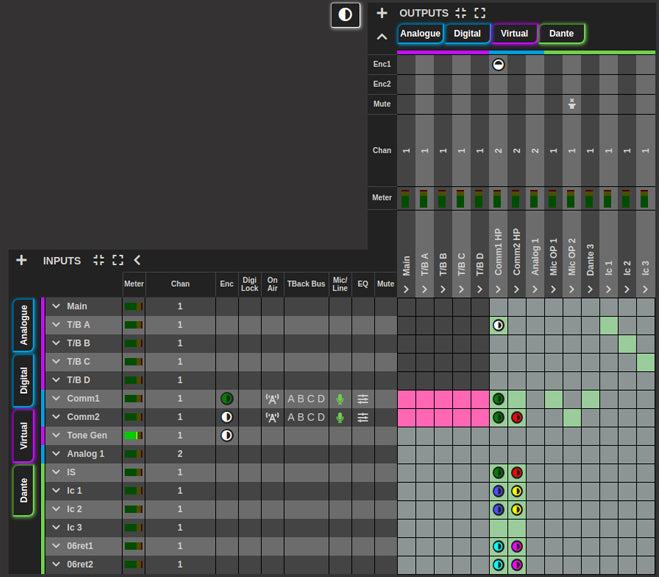Expand the Tone Gen input chevron

(57, 436)
